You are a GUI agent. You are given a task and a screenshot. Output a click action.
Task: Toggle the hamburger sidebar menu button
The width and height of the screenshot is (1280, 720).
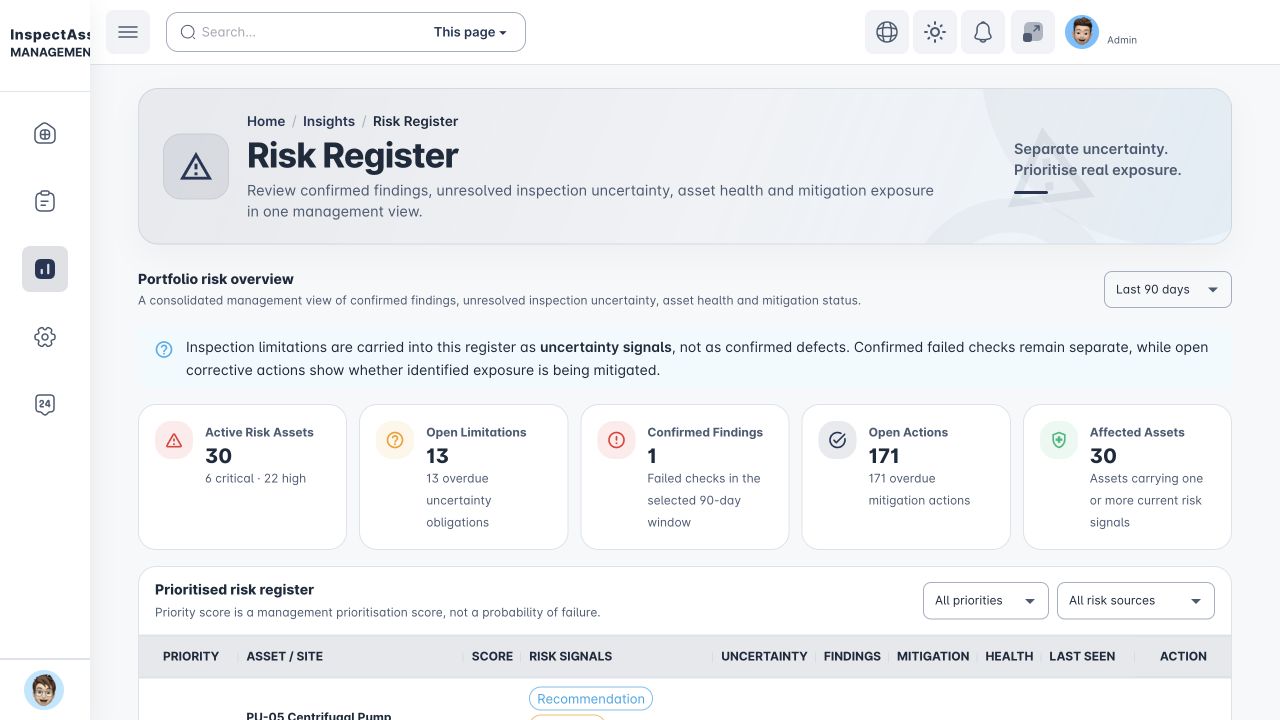click(128, 32)
